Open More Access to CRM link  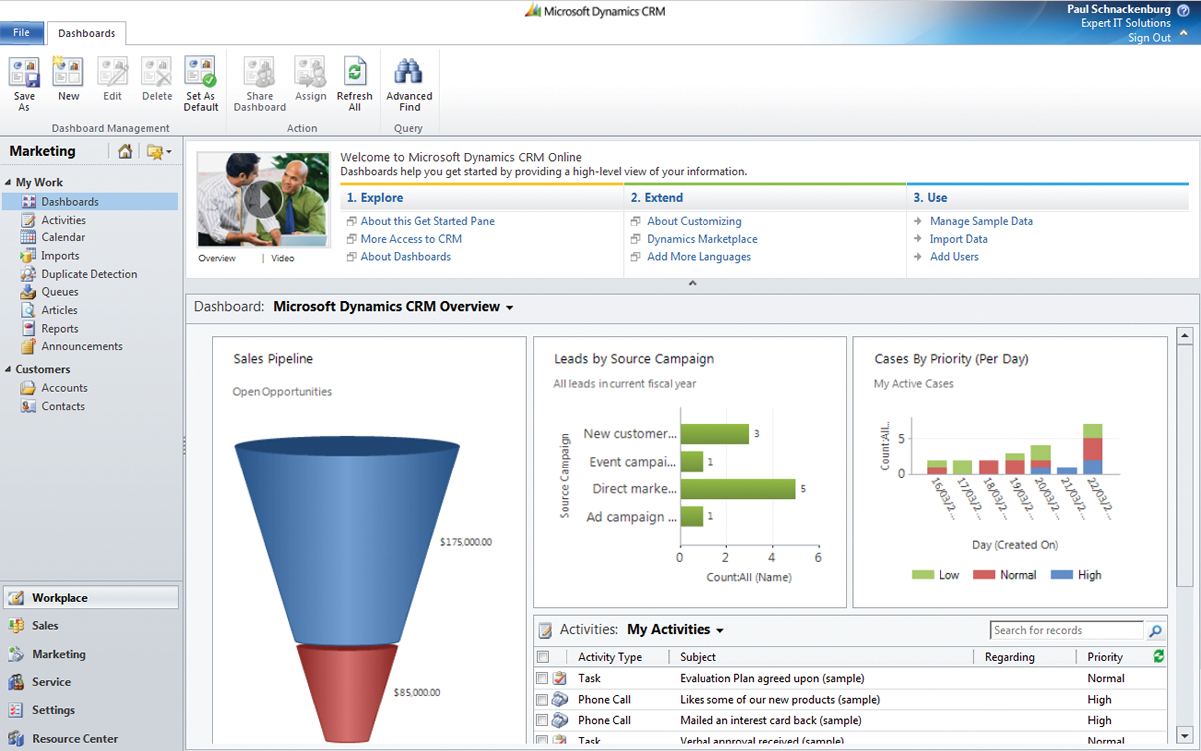click(x=411, y=239)
